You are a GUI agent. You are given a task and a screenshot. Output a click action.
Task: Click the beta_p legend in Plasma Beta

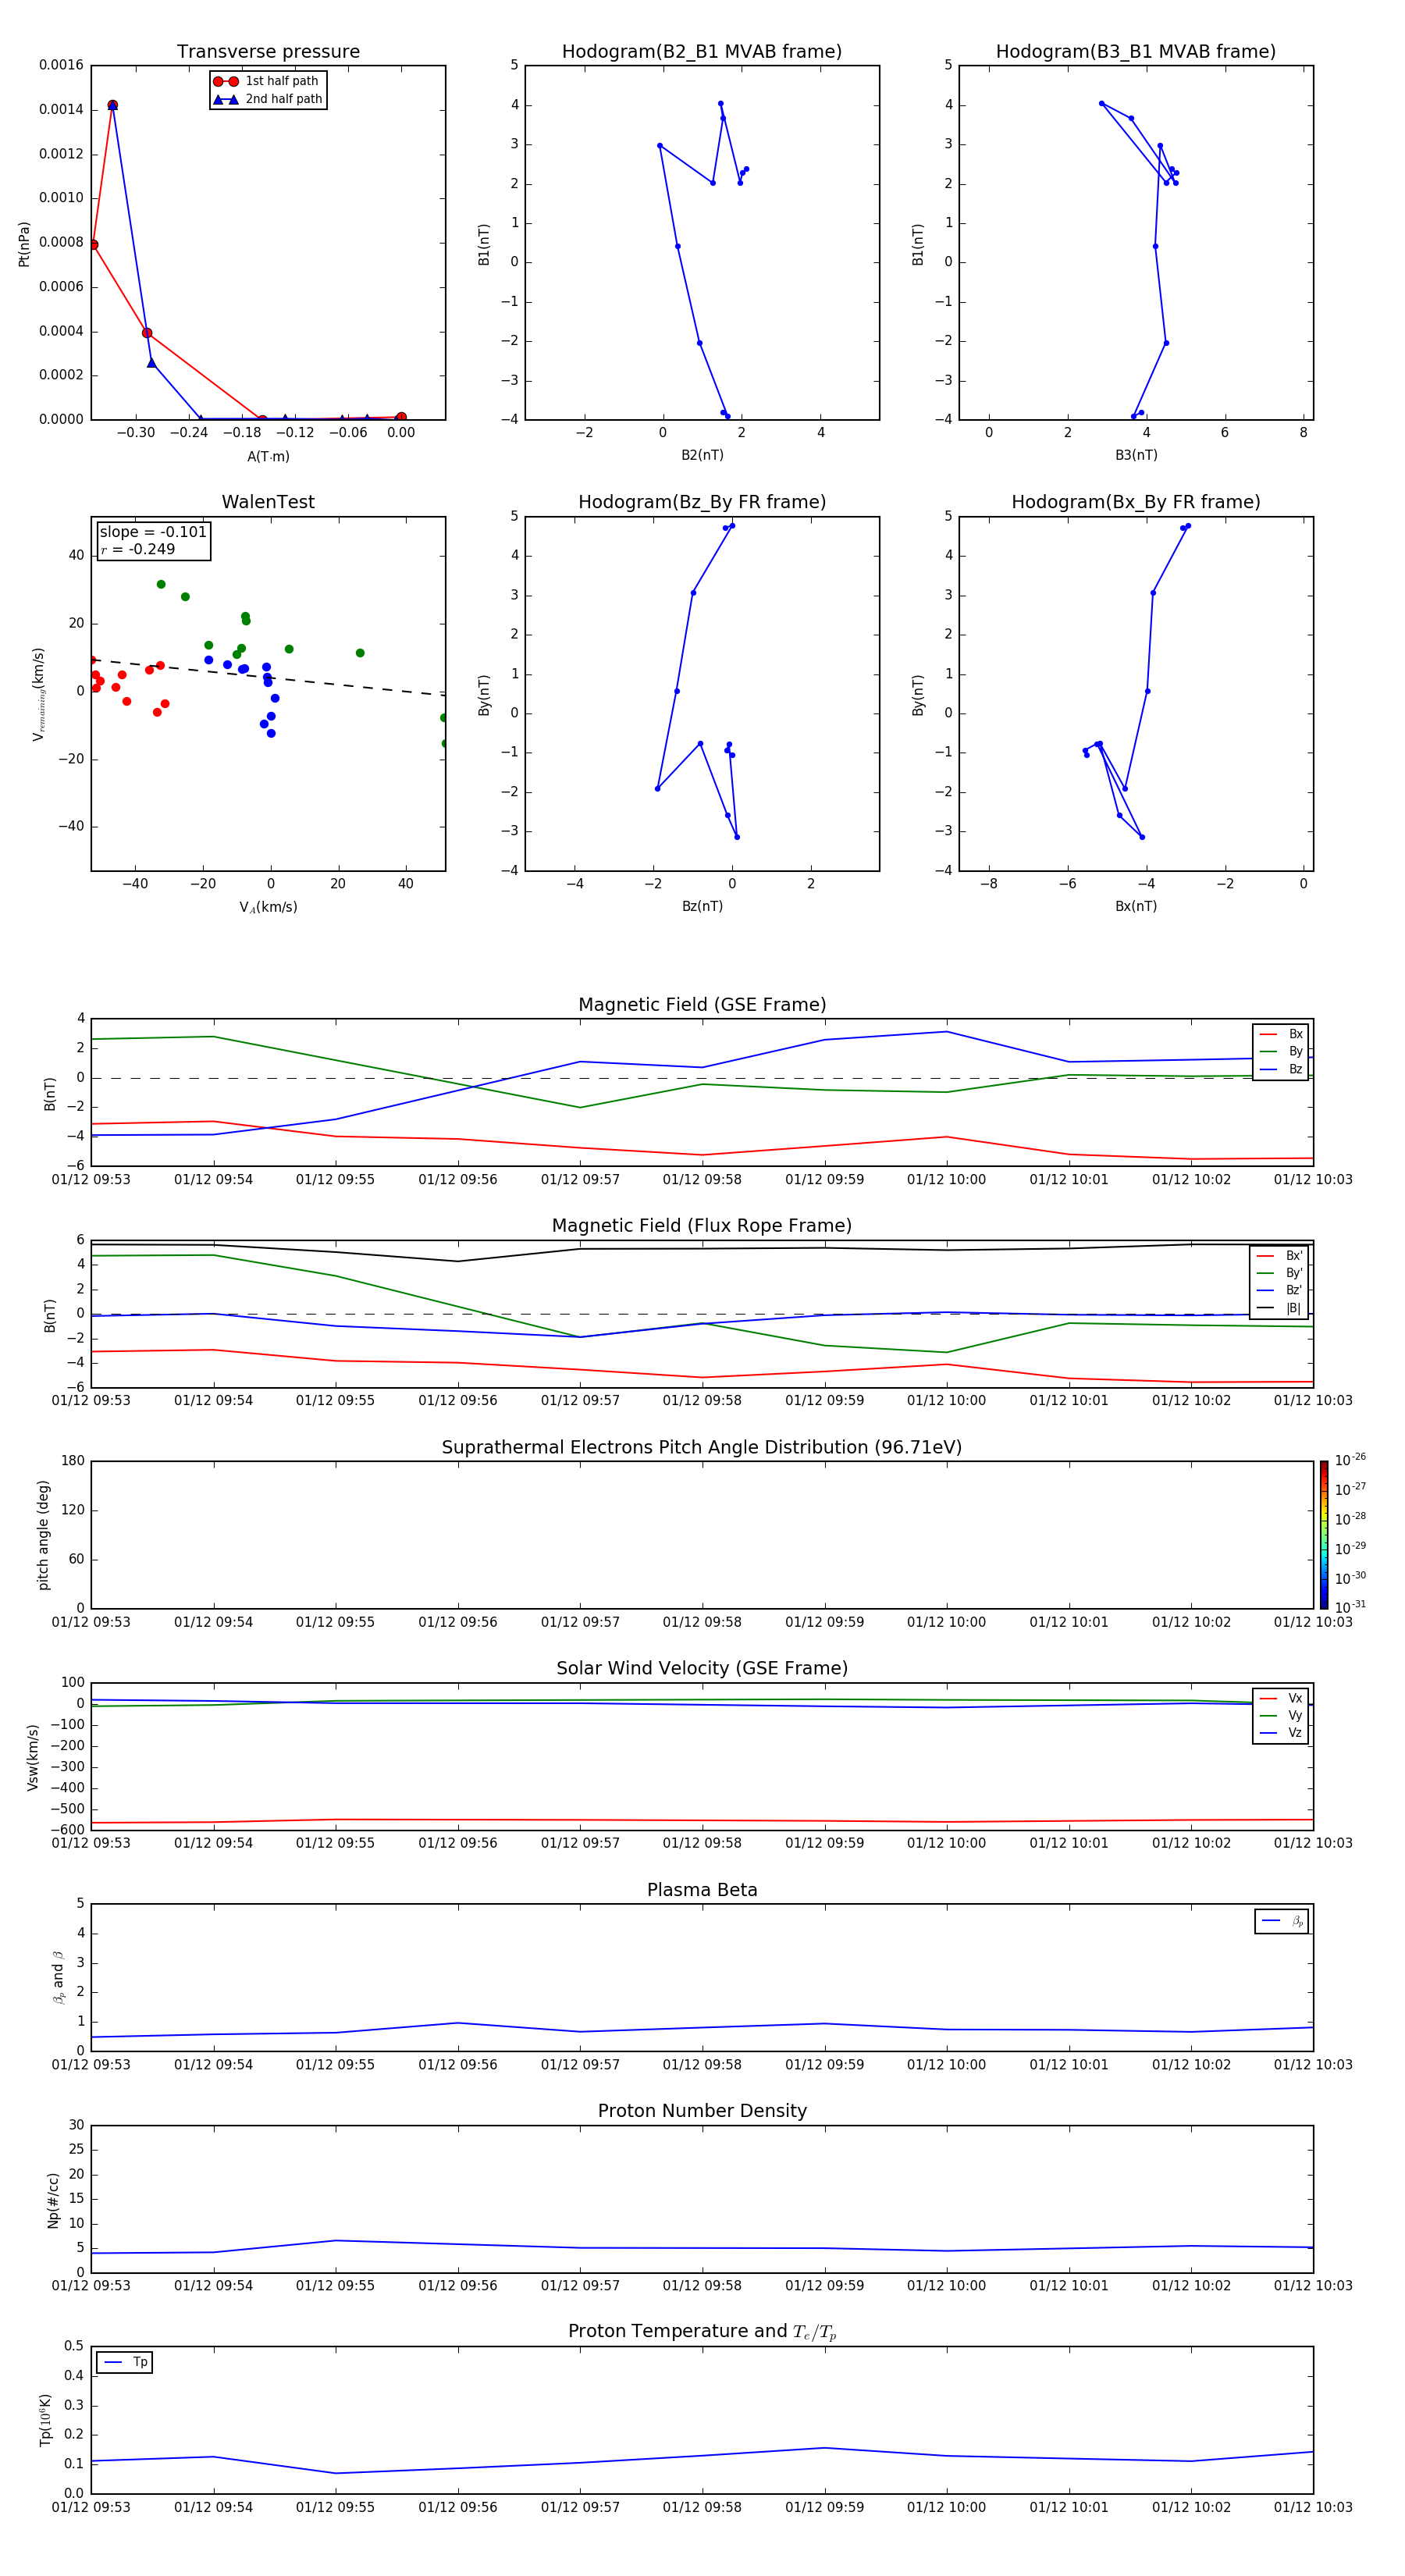[1282, 1921]
